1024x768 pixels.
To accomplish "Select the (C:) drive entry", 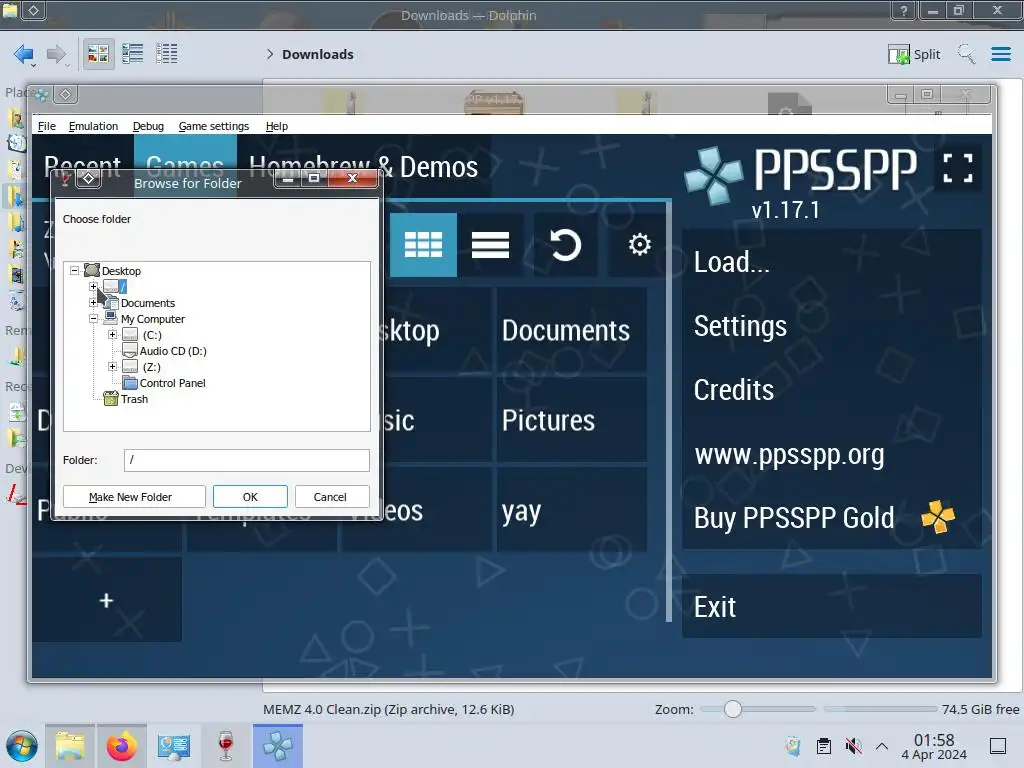I will 152,335.
